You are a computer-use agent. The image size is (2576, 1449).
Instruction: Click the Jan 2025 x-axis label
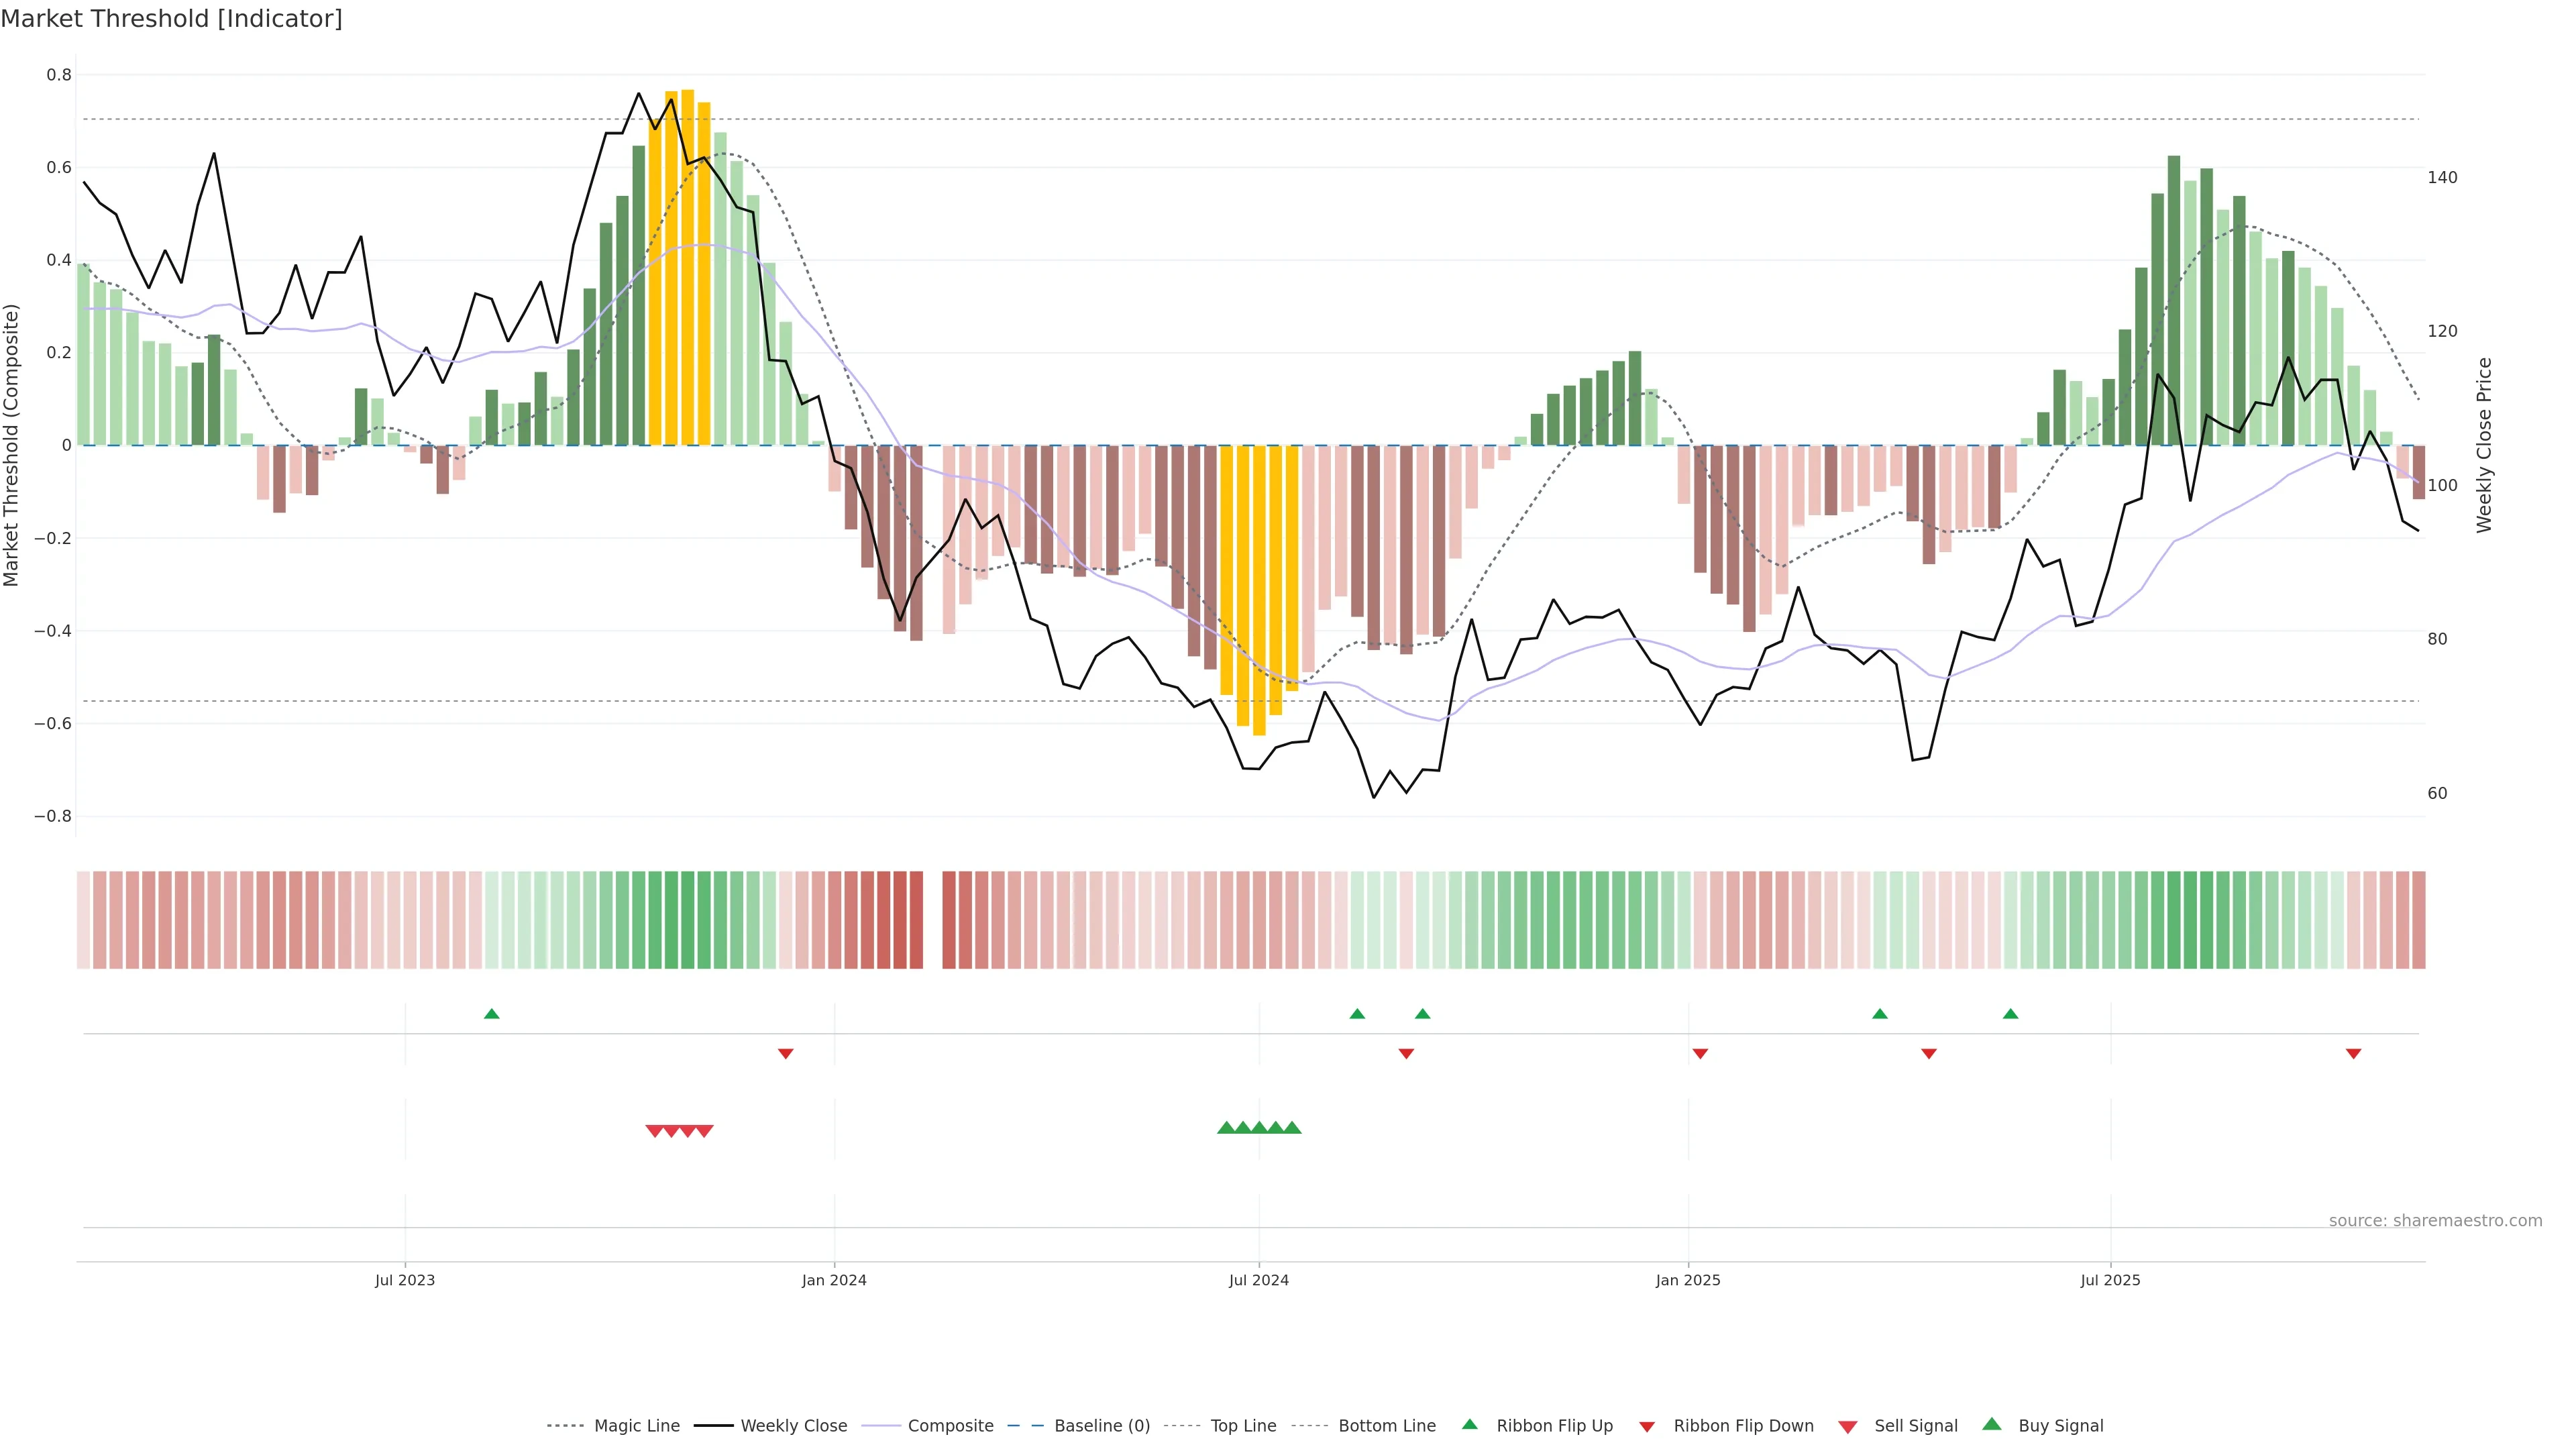(1687, 1280)
